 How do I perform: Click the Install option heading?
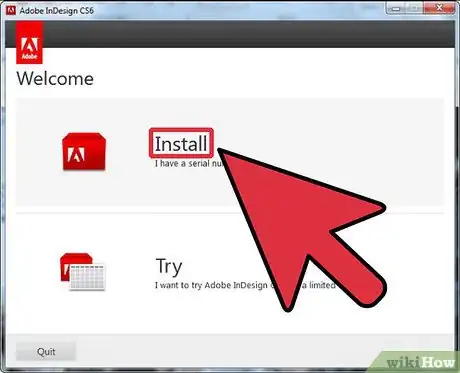[181, 143]
